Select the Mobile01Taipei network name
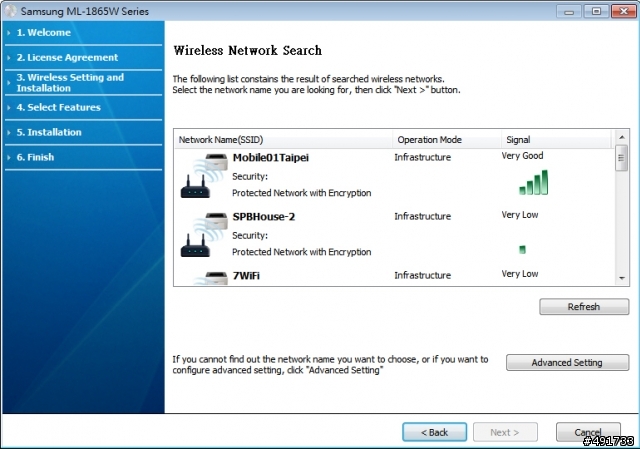This screenshot has height=449, width=640. point(270,158)
